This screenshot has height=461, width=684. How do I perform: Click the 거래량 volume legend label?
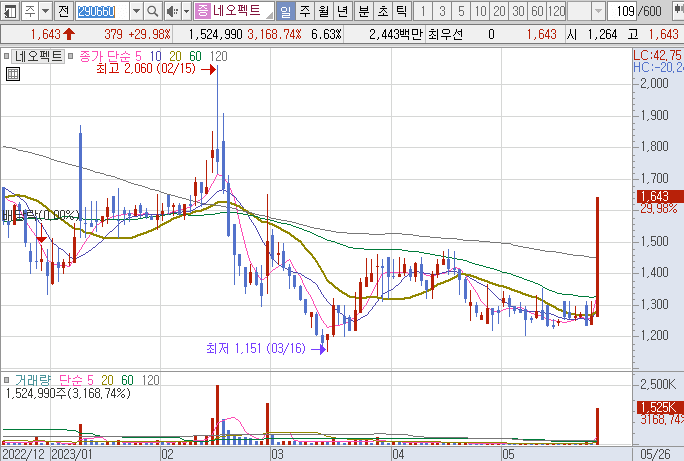coord(33,380)
